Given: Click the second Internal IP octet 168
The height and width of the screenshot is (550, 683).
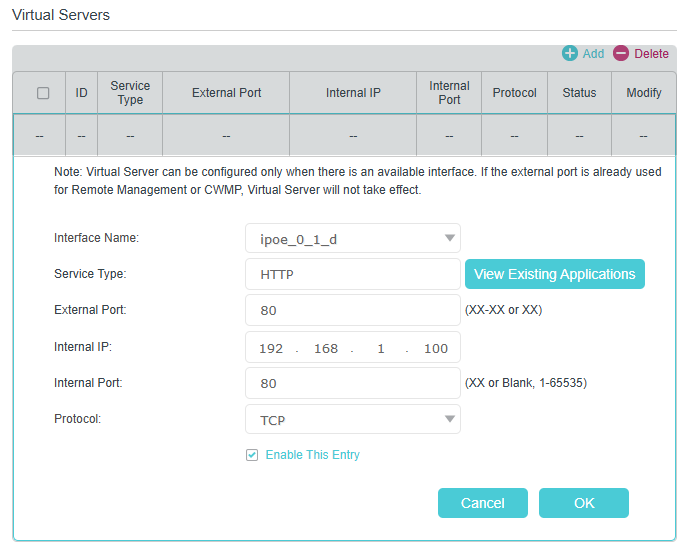Looking at the screenshot, I should [x=326, y=348].
